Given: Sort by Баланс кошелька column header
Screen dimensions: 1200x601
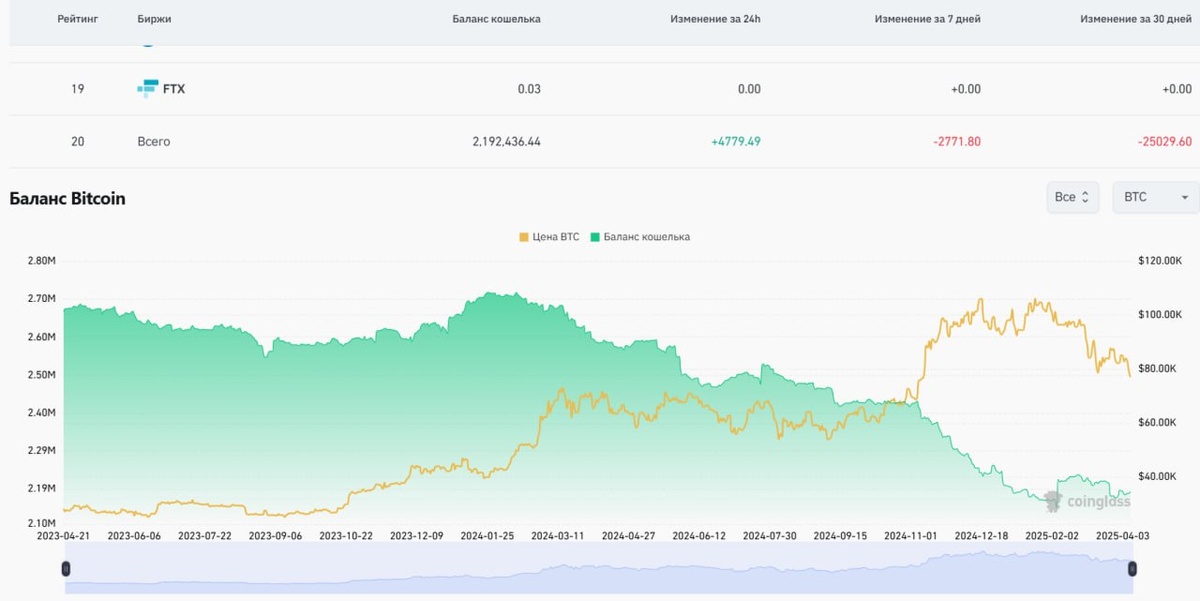Looking at the screenshot, I should pos(496,19).
